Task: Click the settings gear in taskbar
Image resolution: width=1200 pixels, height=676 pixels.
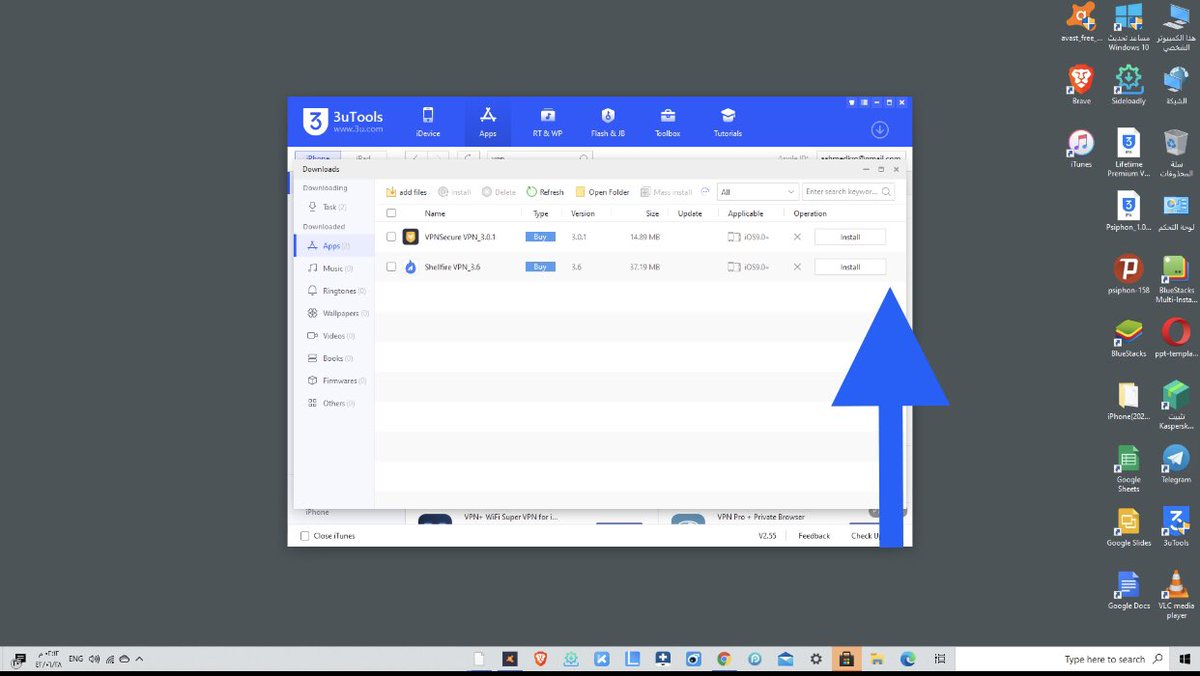Action: point(816,659)
